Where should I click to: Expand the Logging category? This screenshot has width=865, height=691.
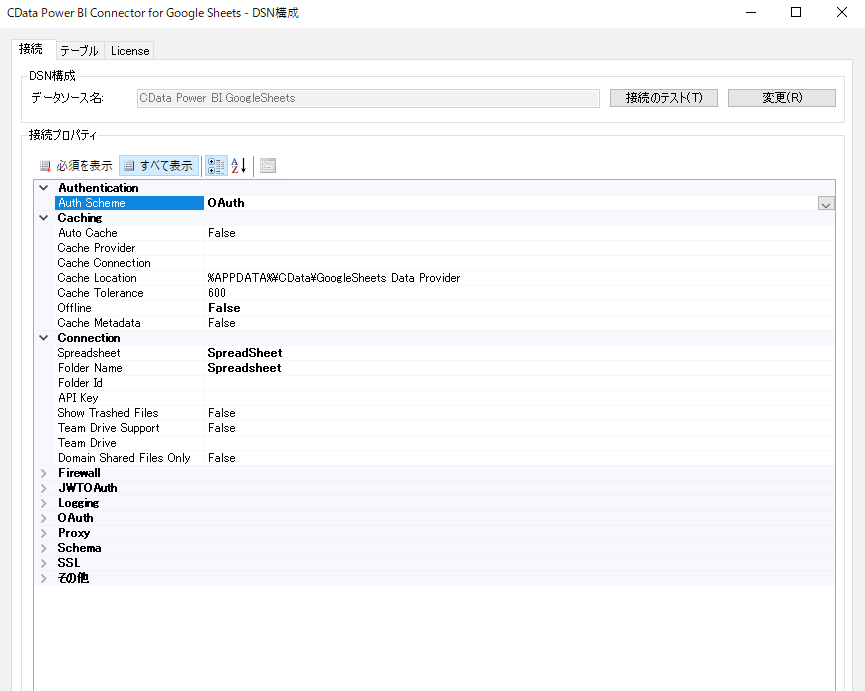(x=44, y=503)
